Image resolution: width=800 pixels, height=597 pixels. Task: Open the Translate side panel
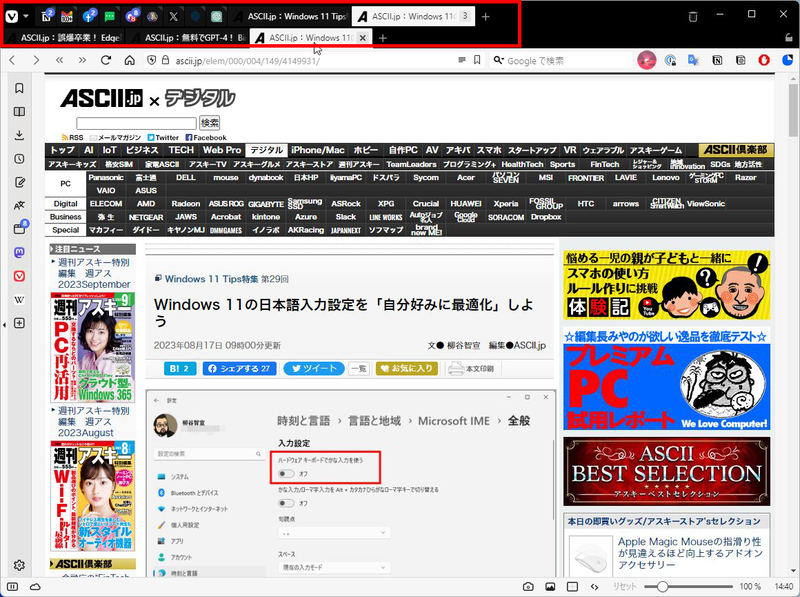point(19,206)
